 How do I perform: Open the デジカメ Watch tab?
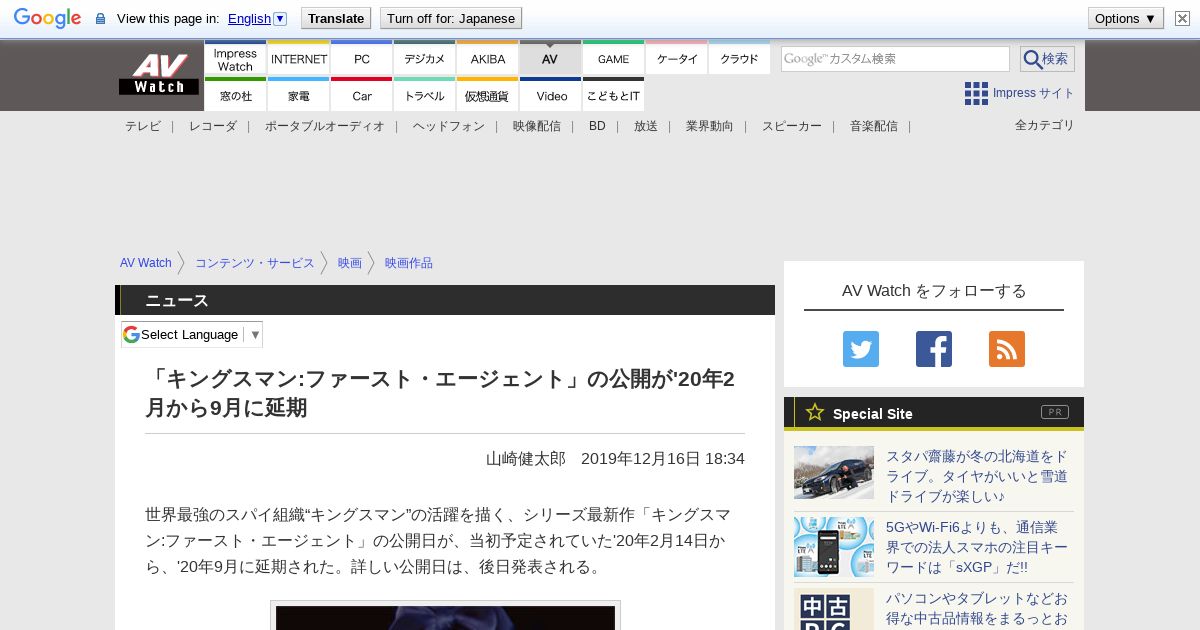[424, 59]
